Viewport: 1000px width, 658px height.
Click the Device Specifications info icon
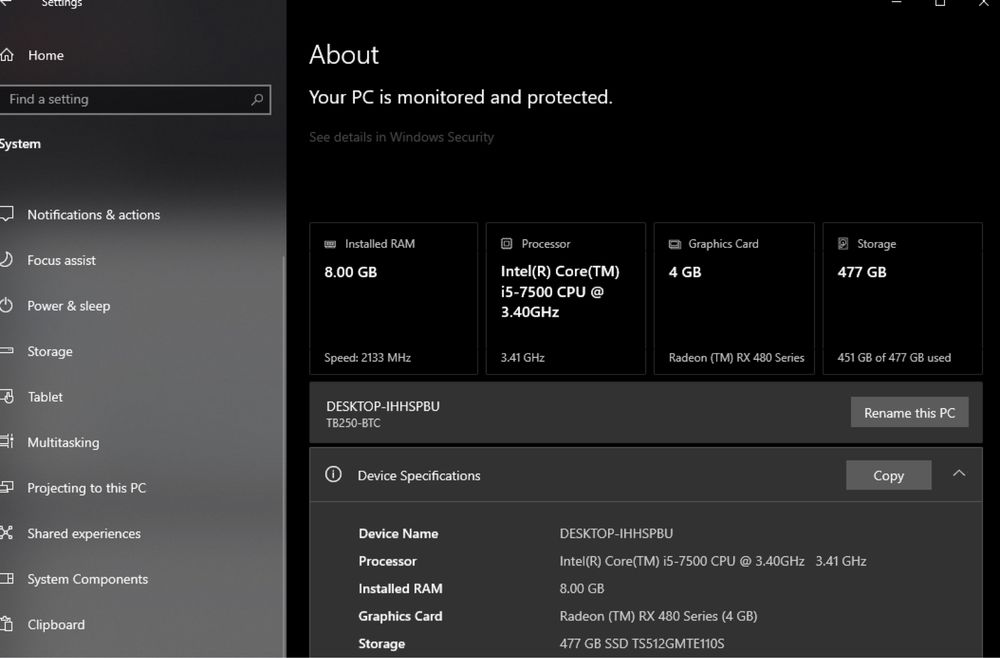333,474
